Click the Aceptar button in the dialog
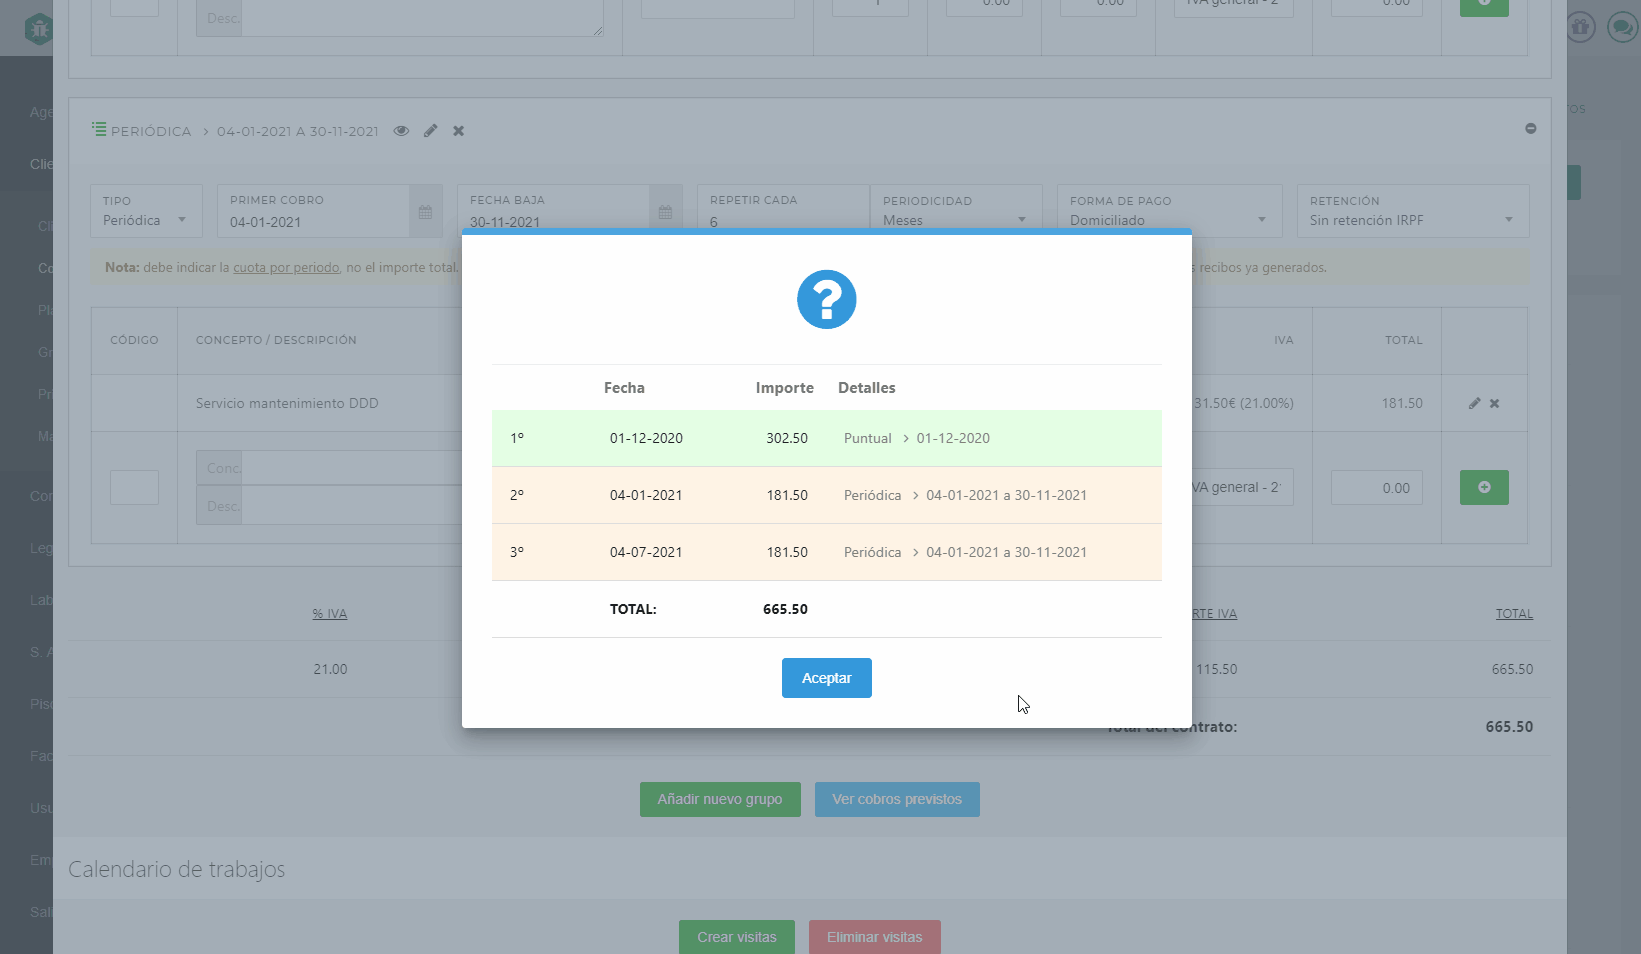 [x=826, y=678]
